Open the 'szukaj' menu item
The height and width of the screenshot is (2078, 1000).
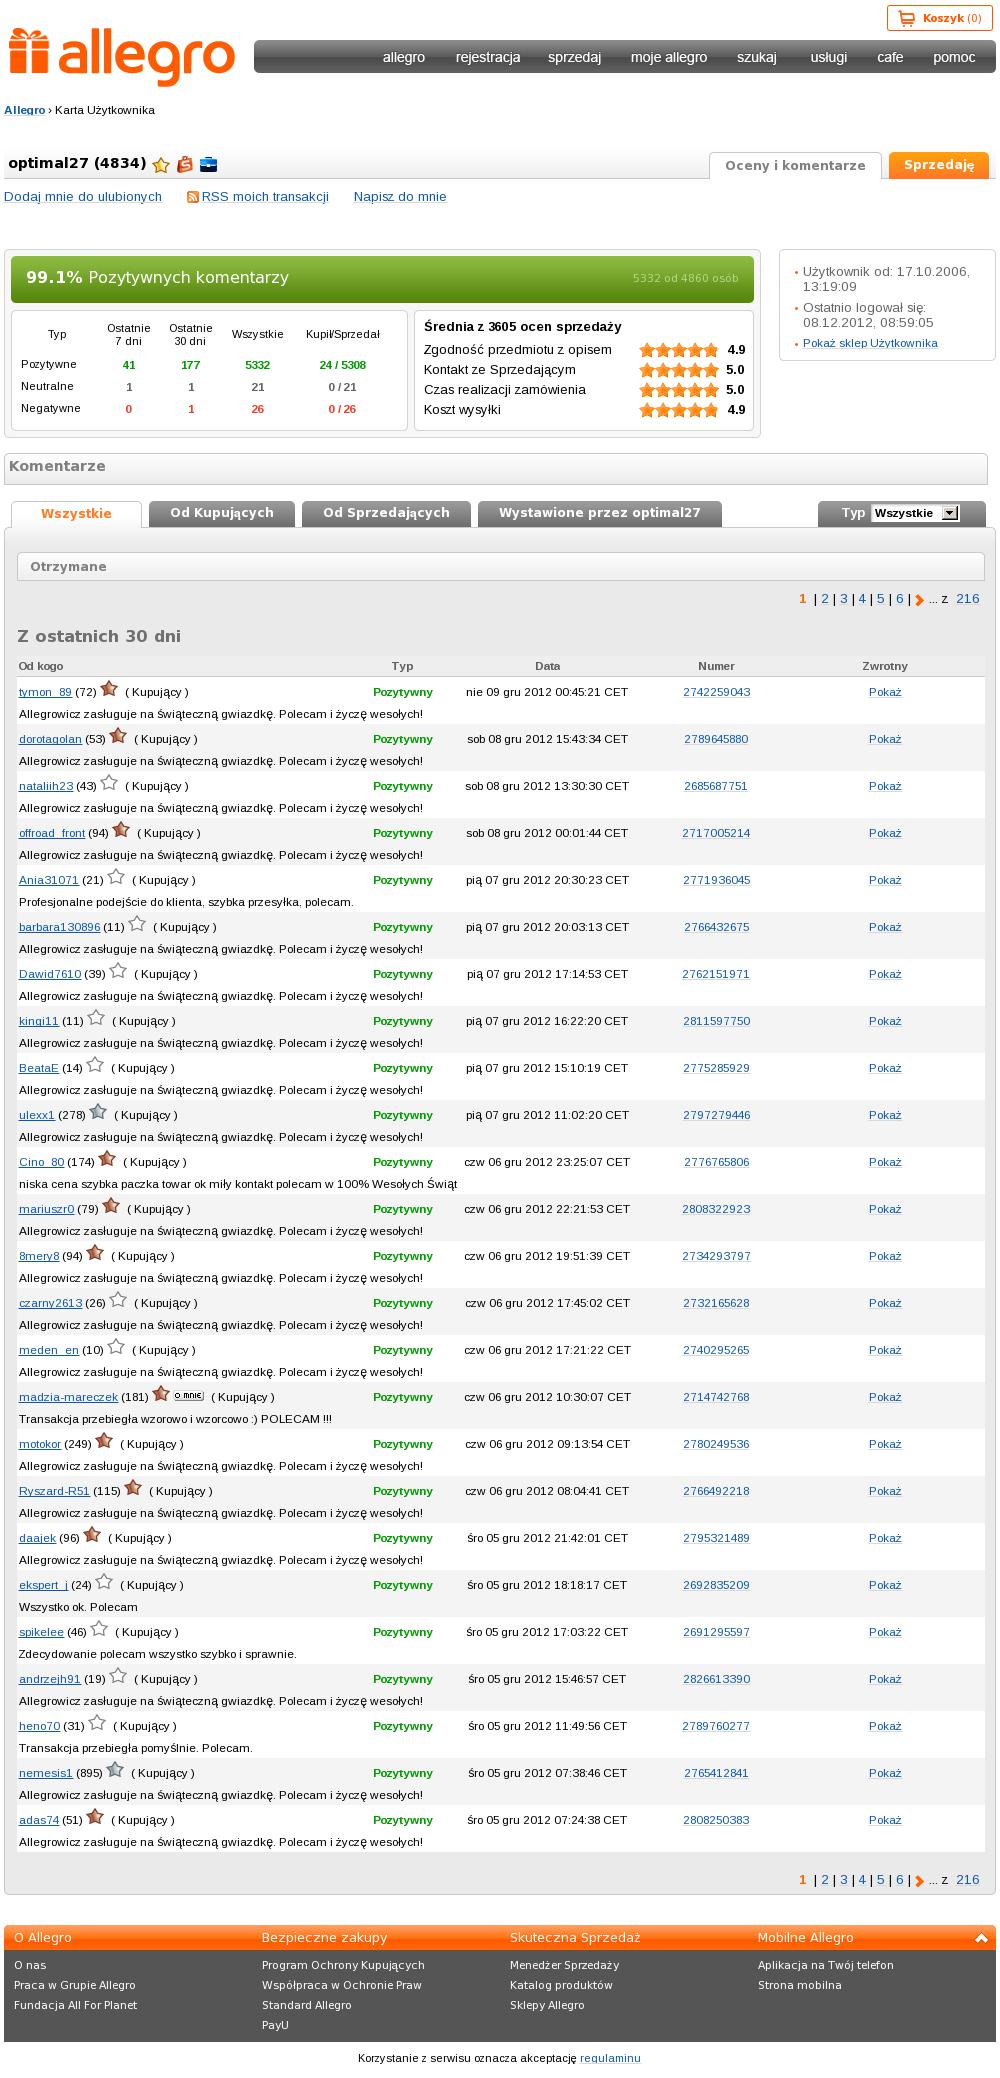(757, 57)
